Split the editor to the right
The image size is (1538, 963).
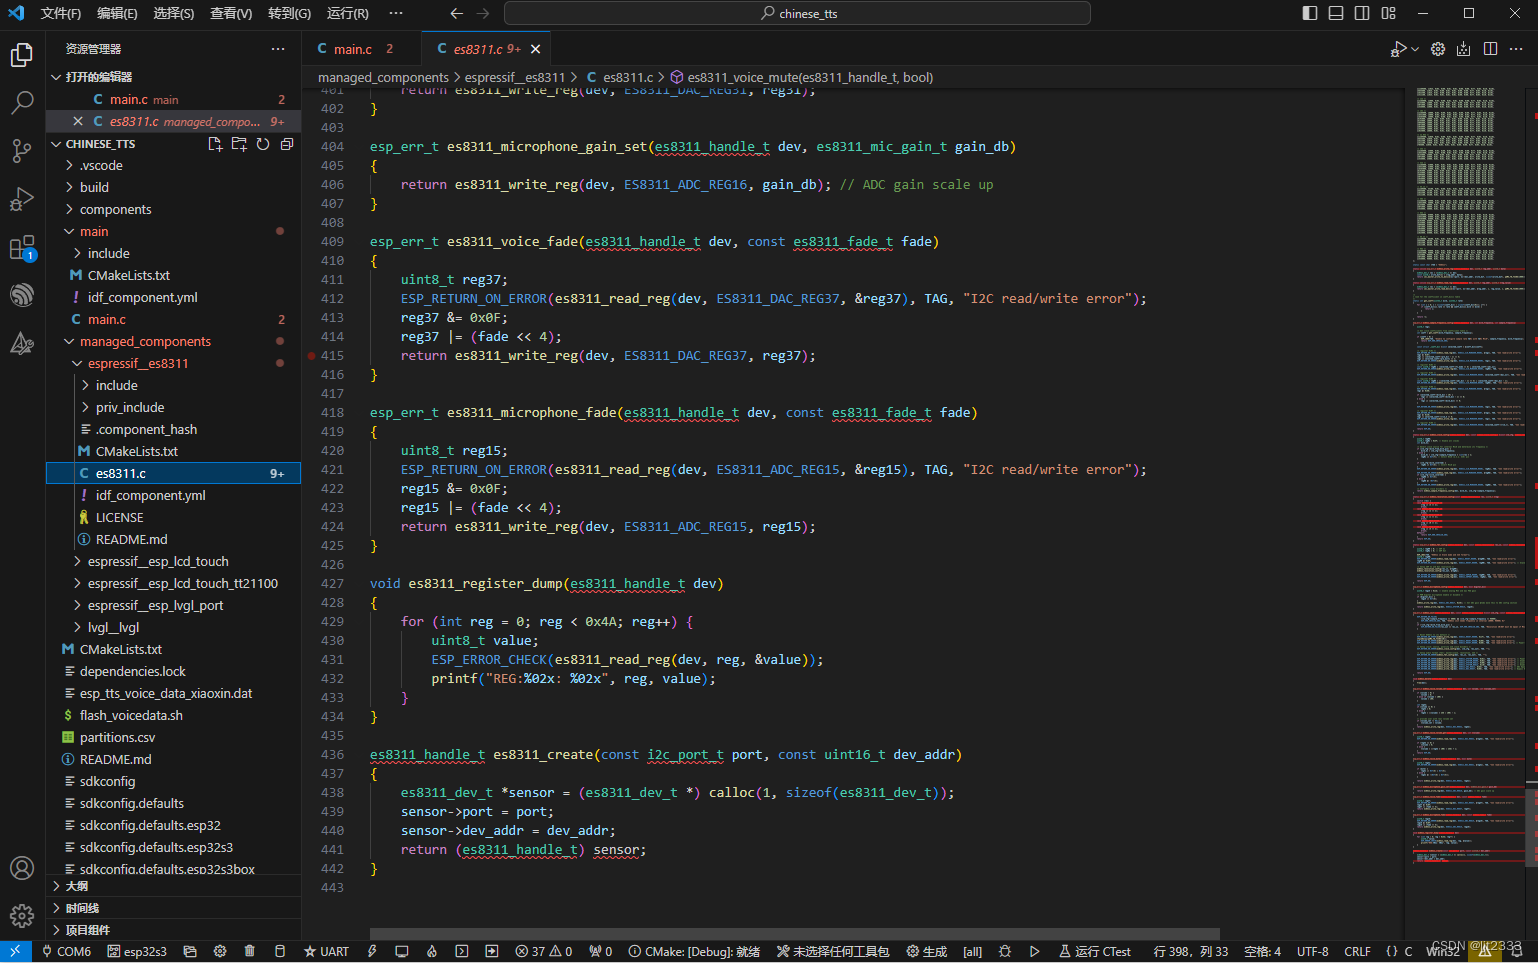[1490, 49]
